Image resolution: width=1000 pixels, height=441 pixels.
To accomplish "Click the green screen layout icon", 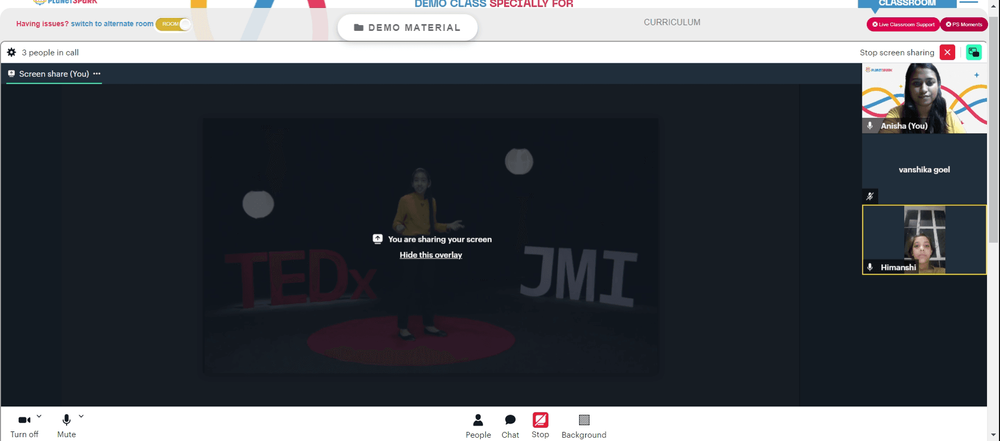I will pyautogui.click(x=974, y=52).
